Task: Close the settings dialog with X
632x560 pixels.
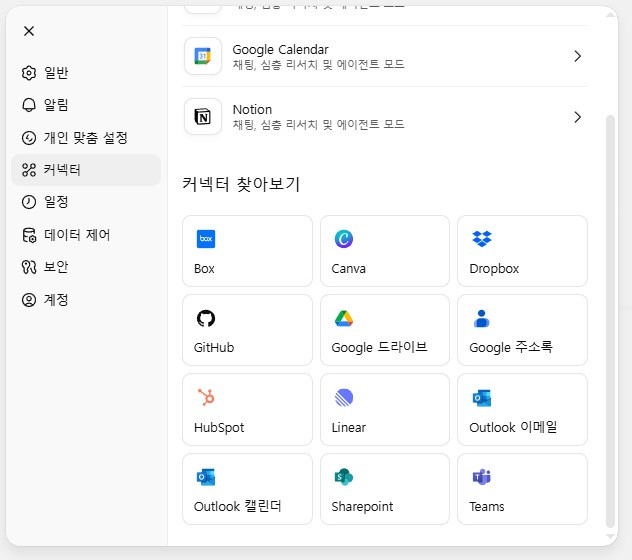Action: pos(29,31)
